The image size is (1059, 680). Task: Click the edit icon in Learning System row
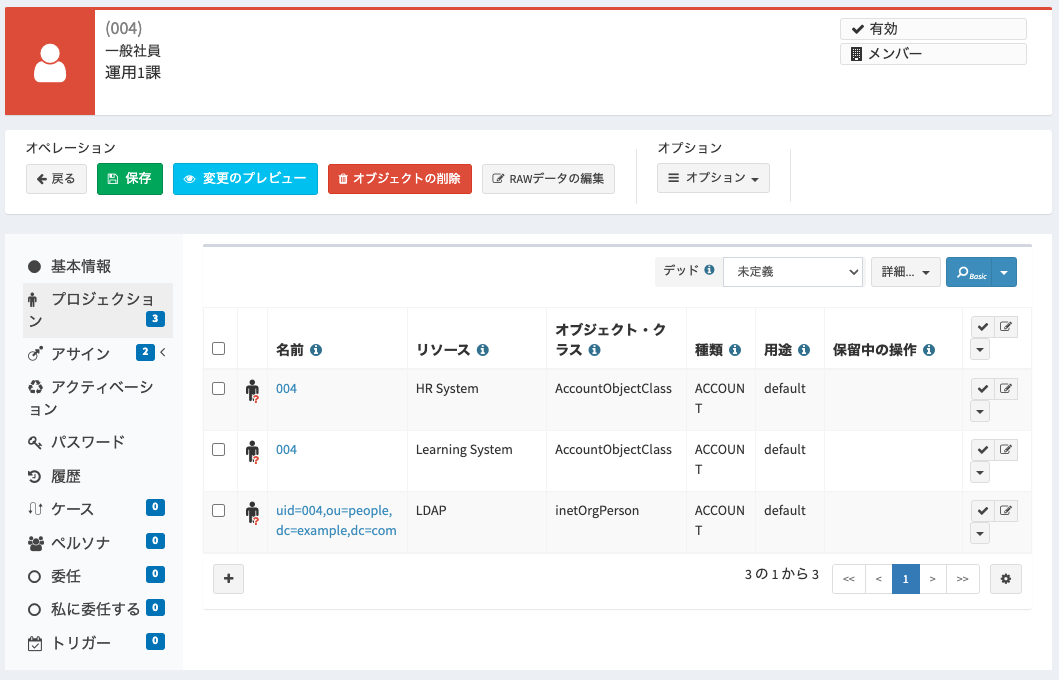1006,449
